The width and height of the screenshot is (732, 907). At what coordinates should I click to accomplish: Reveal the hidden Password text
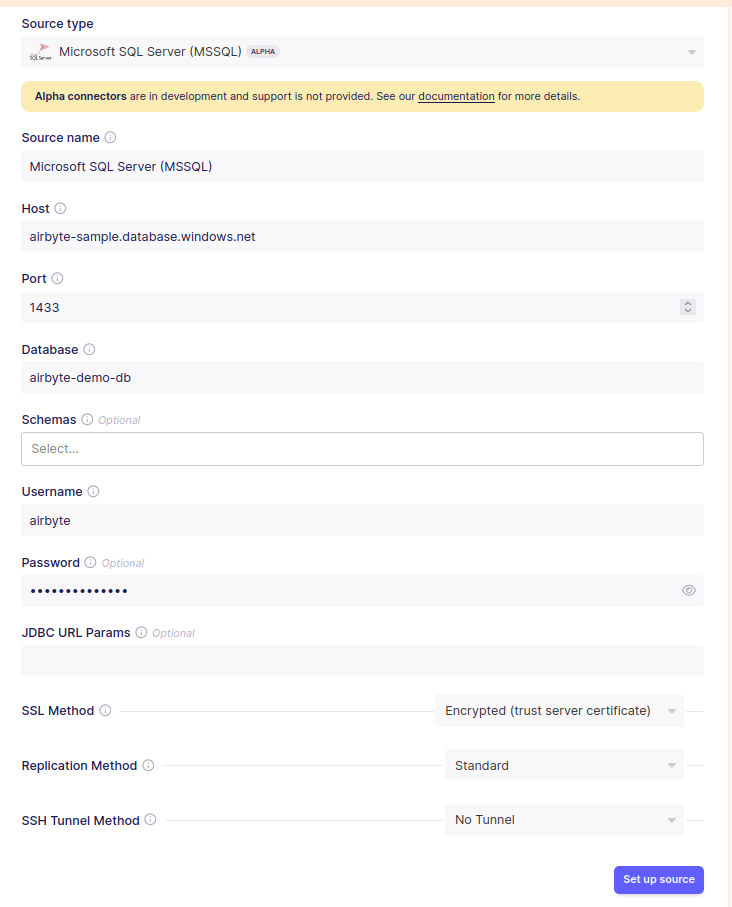pos(688,590)
